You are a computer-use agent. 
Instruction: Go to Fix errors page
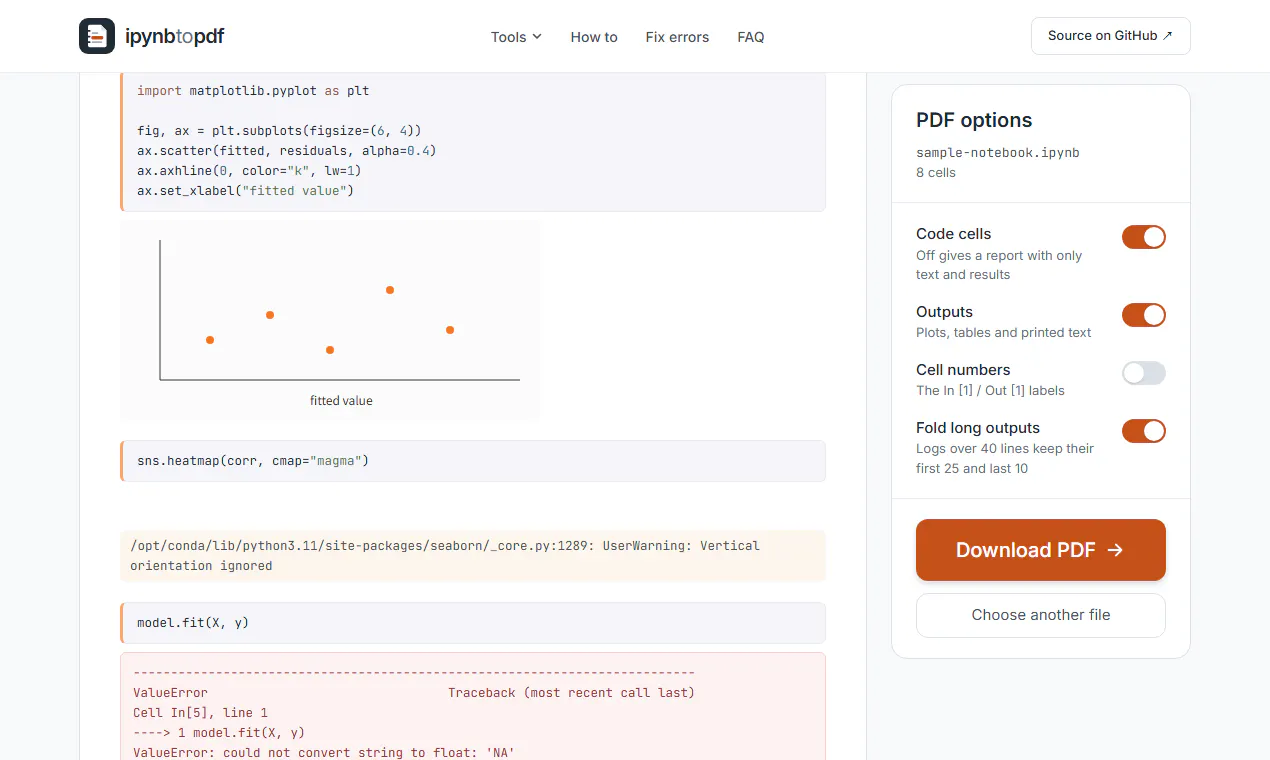pos(677,37)
